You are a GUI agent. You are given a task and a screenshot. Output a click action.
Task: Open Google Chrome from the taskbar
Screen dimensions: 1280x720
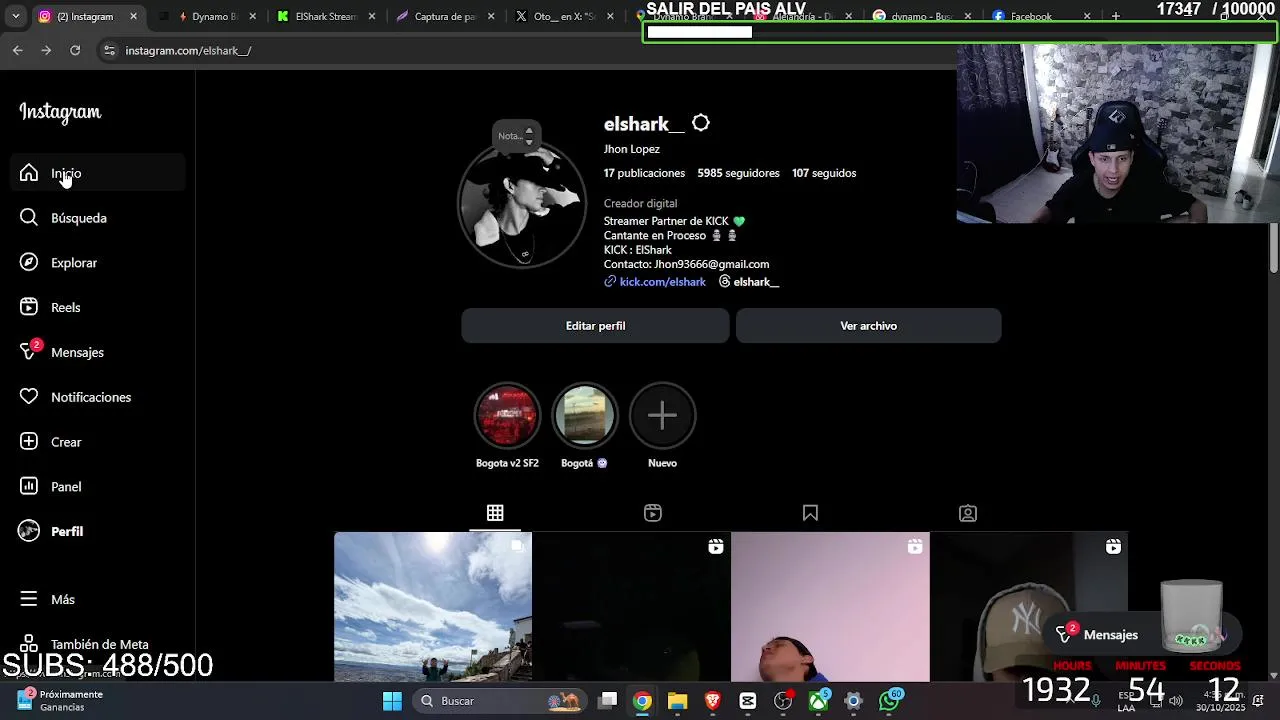point(642,701)
